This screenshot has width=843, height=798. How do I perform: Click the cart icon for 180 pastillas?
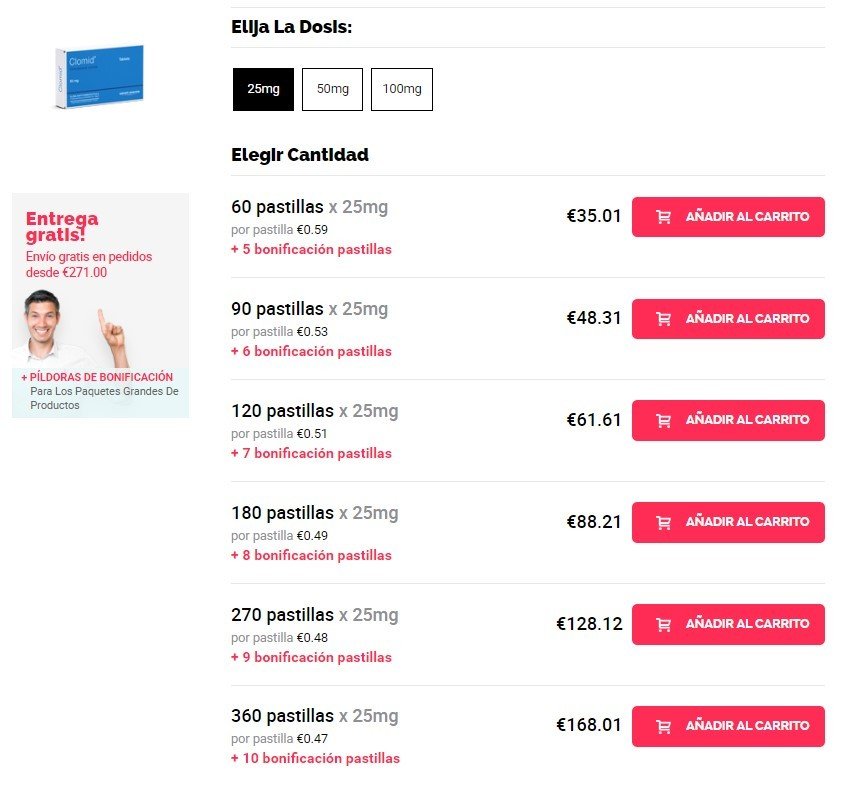pyautogui.click(x=663, y=523)
